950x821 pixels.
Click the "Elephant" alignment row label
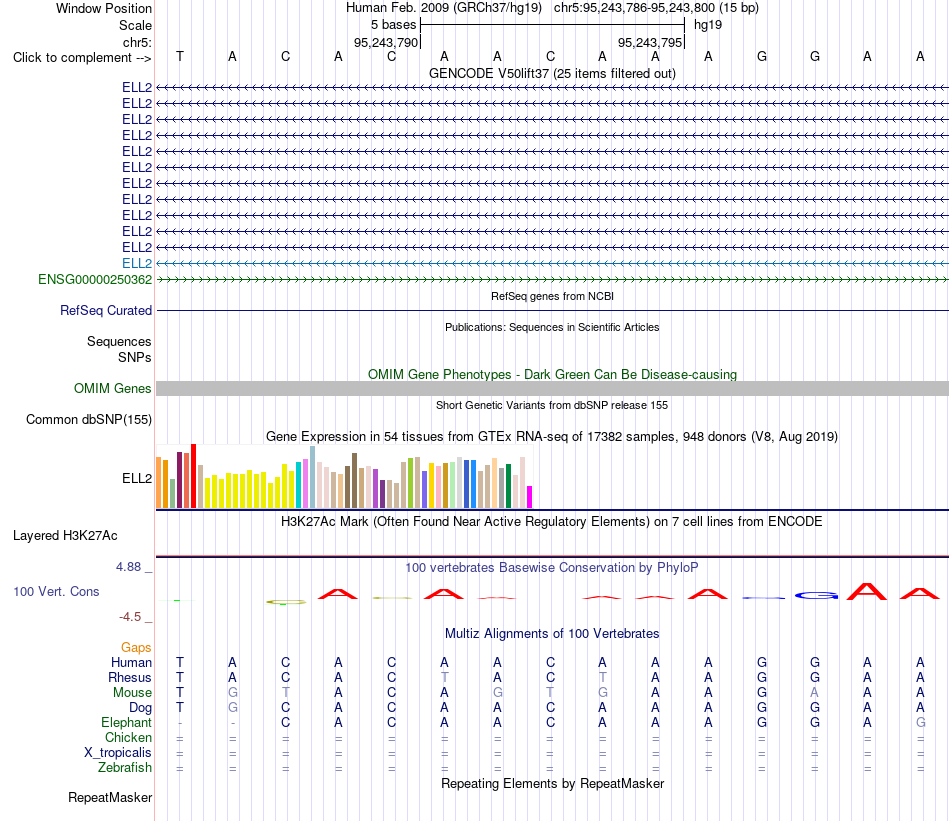pos(126,722)
